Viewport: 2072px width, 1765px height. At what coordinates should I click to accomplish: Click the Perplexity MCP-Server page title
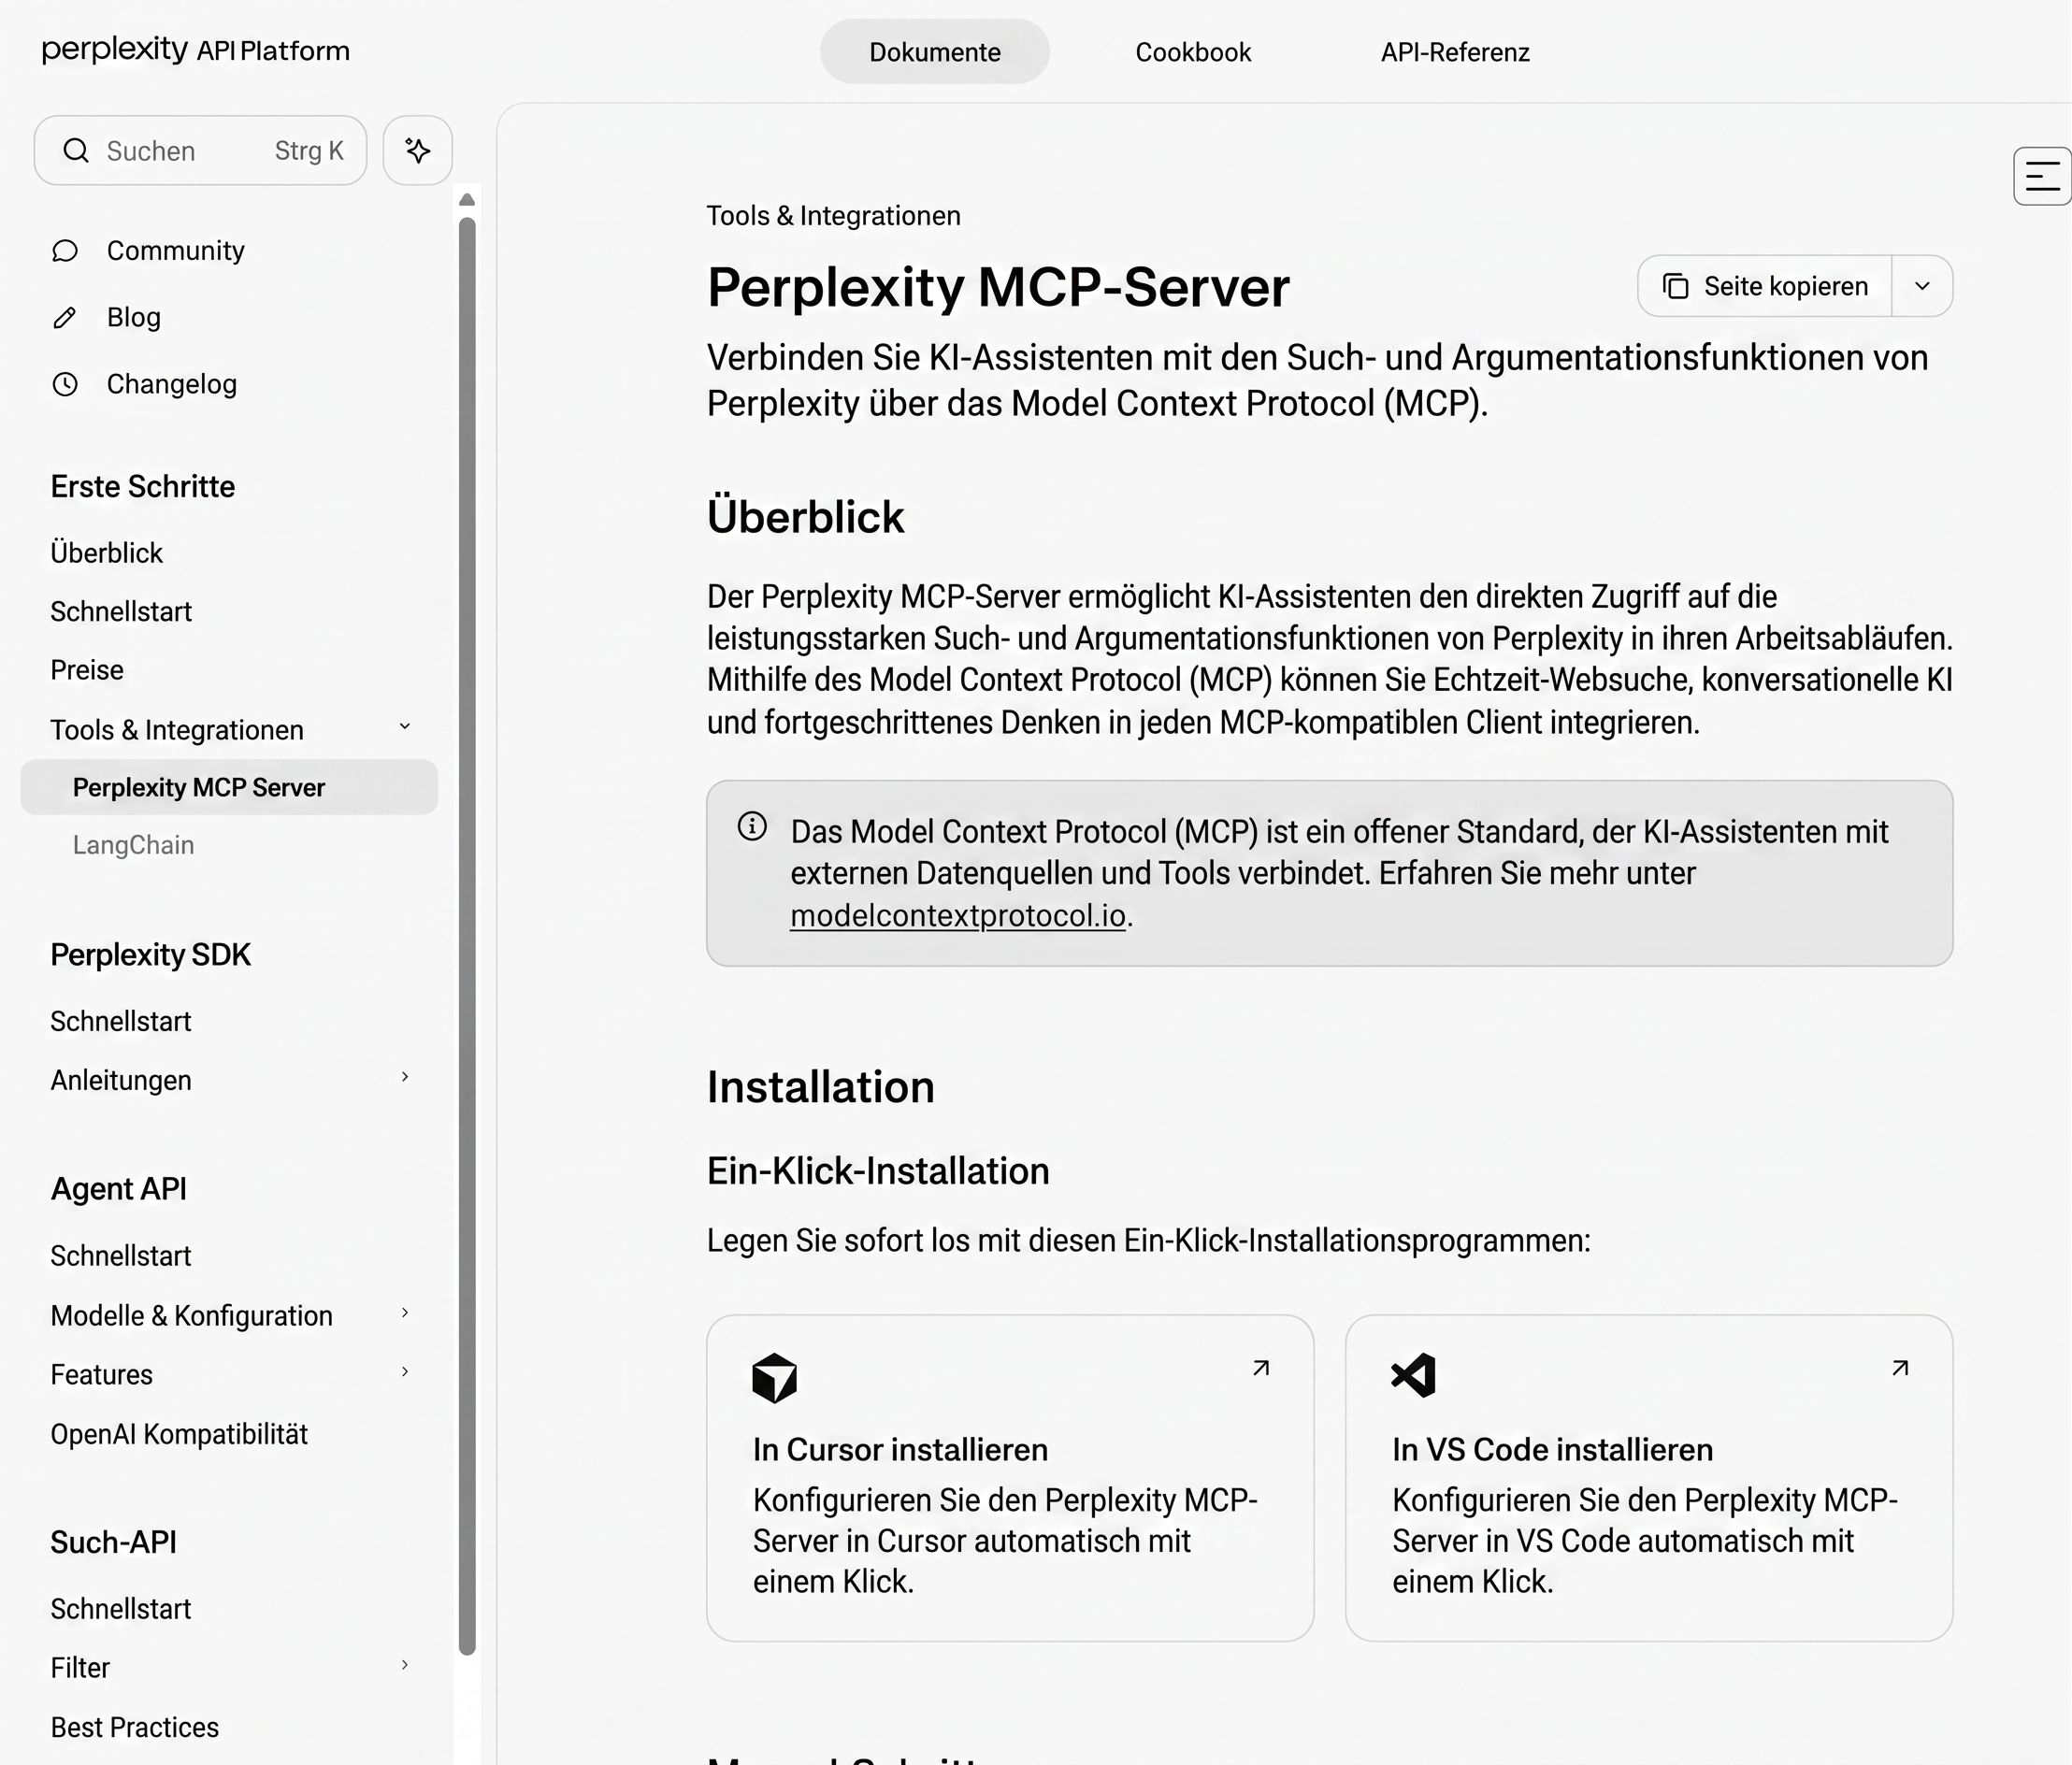coord(998,287)
